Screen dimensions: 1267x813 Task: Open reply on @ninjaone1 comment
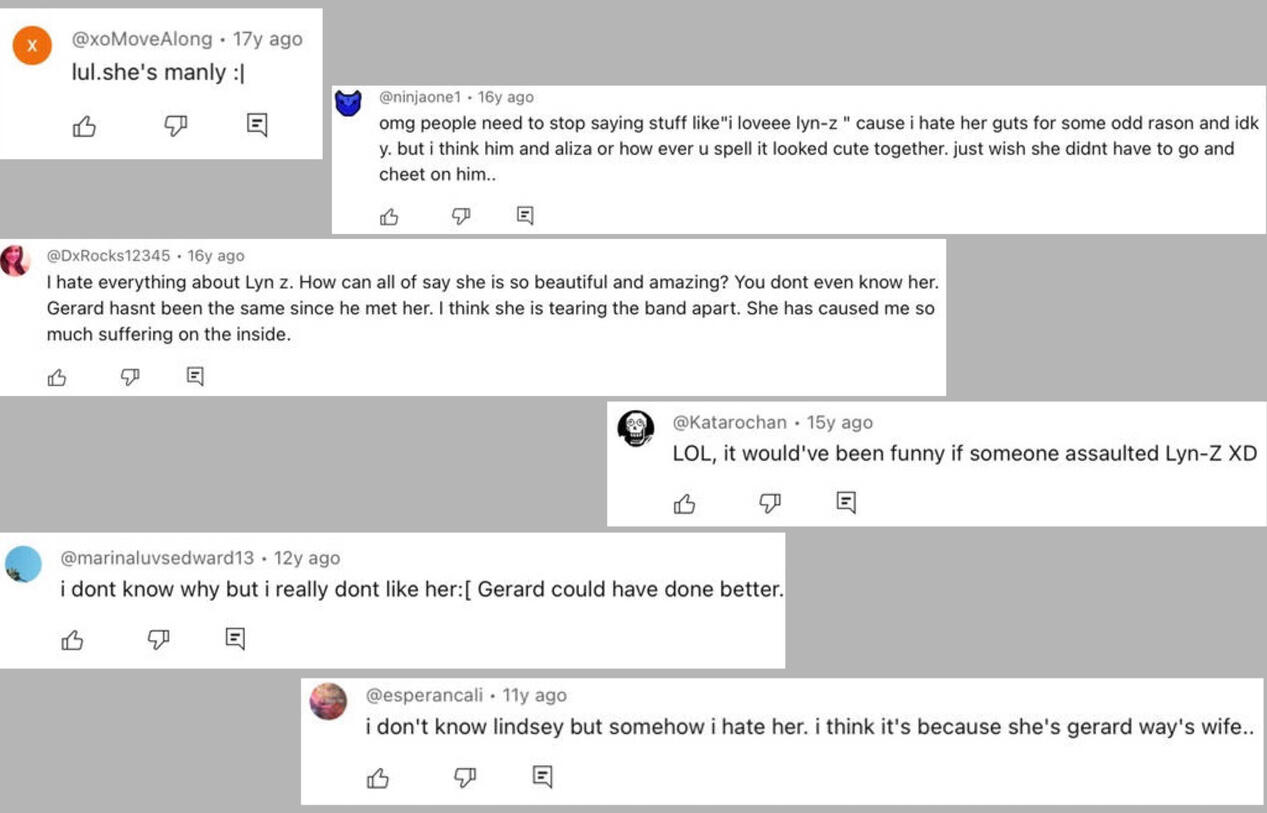point(525,215)
